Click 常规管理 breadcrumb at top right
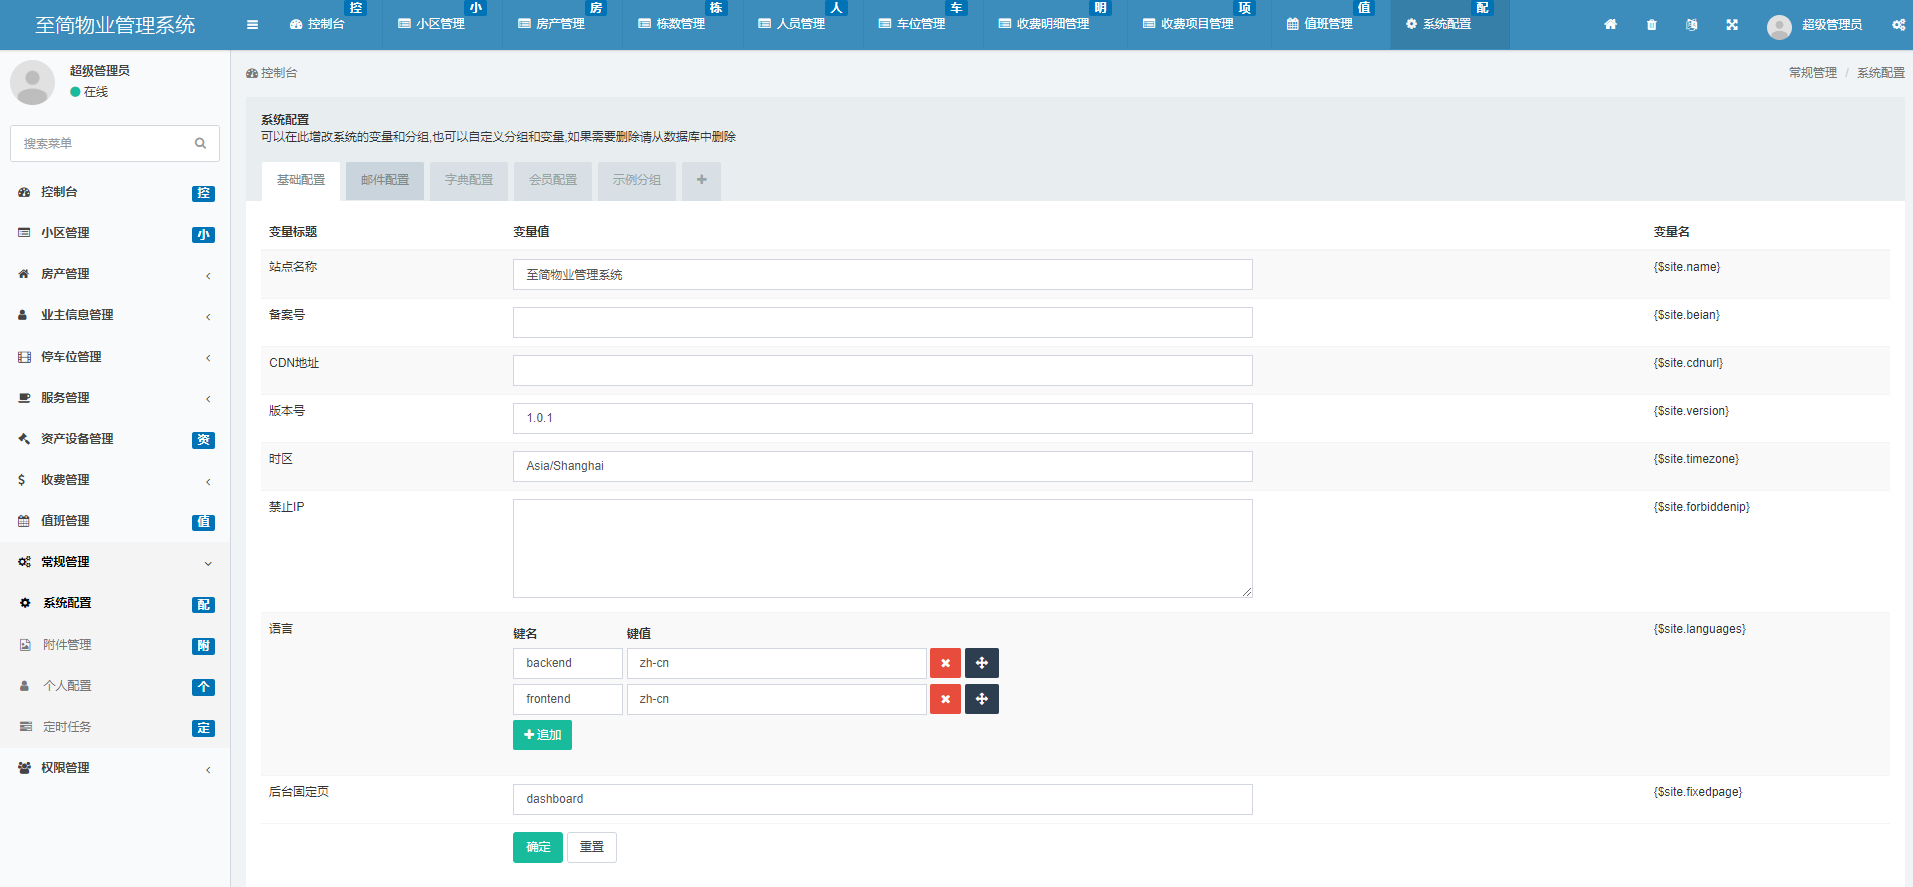 (x=1812, y=73)
